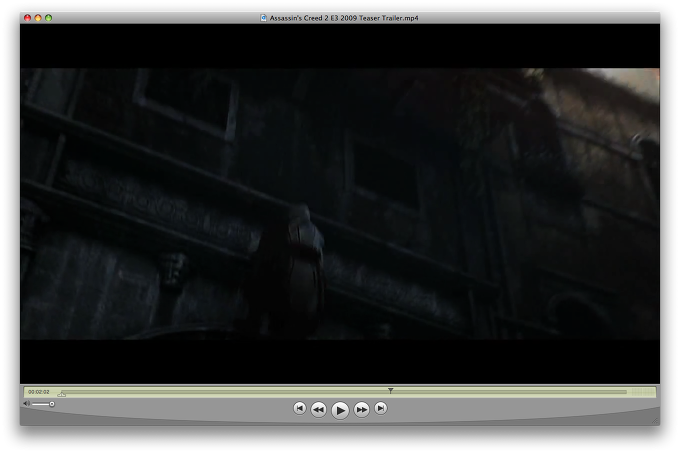Image resolution: width=680 pixels, height=453 pixels.
Task: Click the 00:02:02 timecode display
Action: click(39, 392)
